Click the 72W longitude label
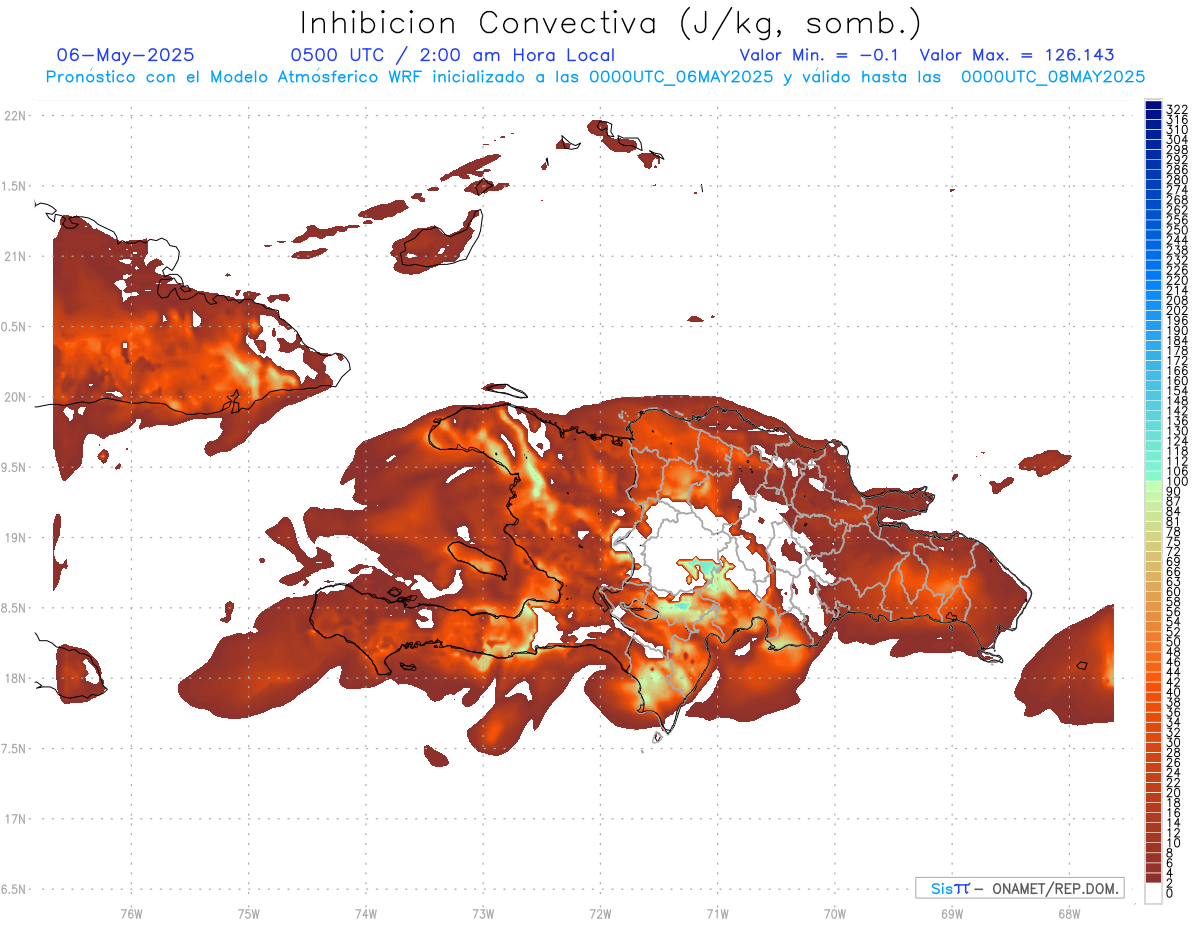The height and width of the screenshot is (927, 1200). tap(600, 913)
